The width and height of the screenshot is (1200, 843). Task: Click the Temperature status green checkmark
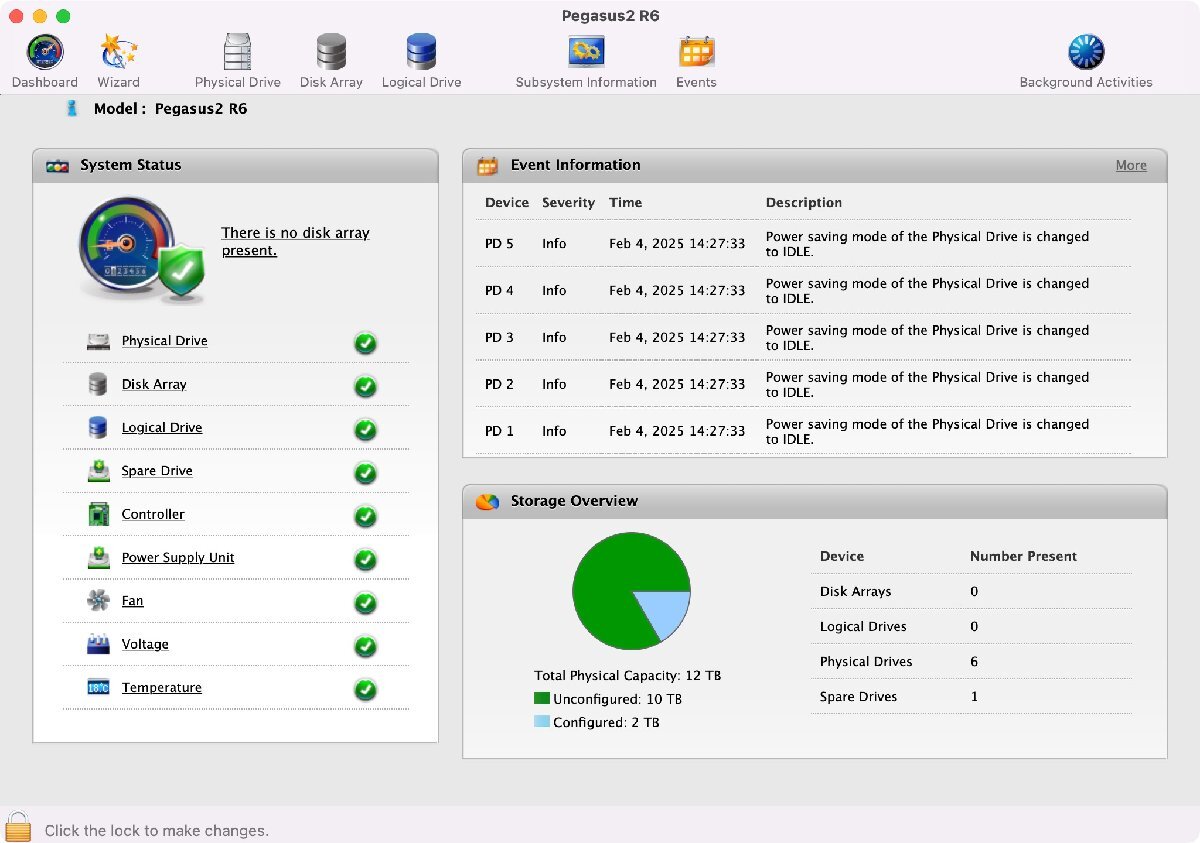pos(366,689)
